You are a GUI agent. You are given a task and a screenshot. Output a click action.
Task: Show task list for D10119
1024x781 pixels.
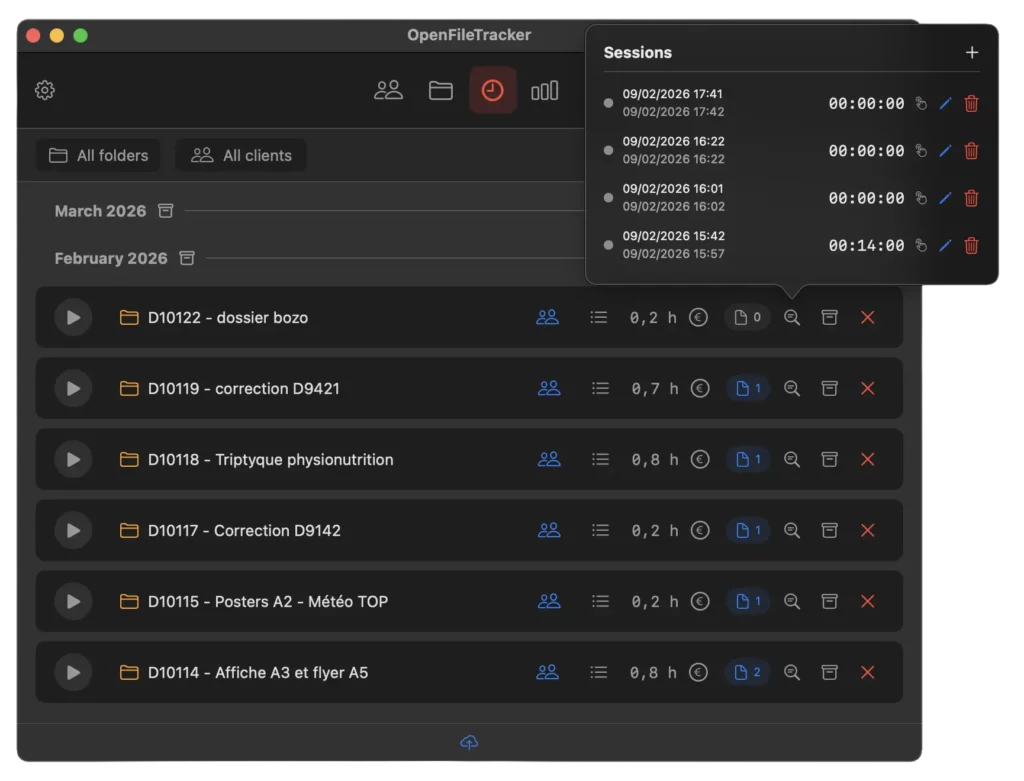click(x=600, y=389)
